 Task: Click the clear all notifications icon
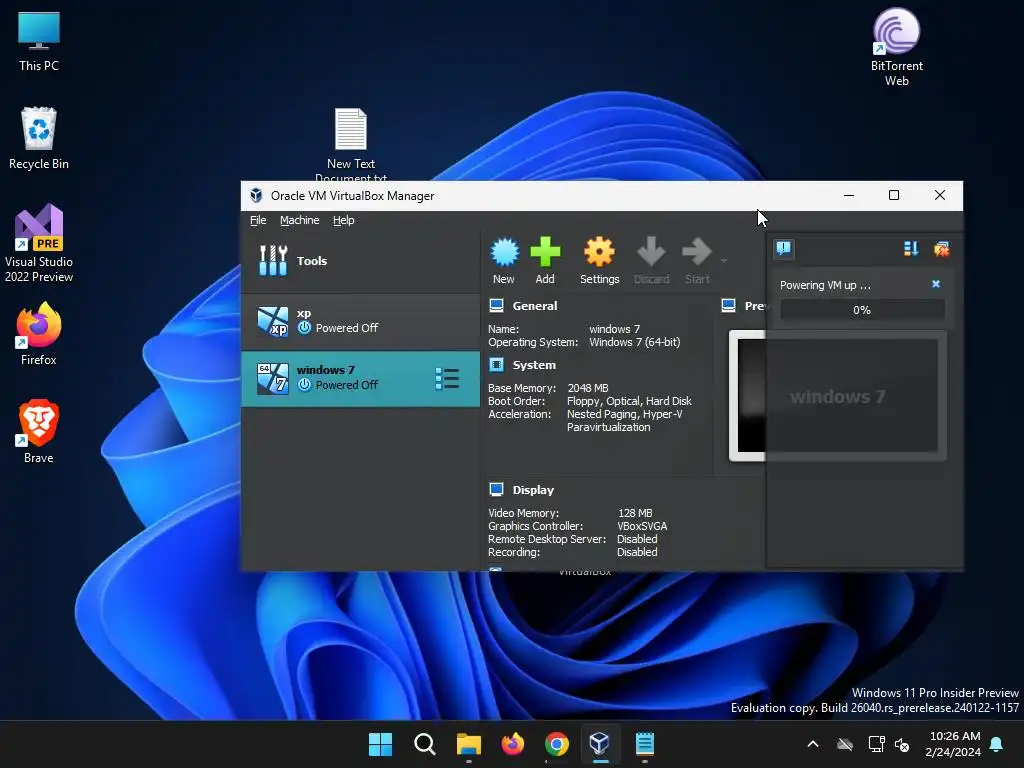[941, 249]
